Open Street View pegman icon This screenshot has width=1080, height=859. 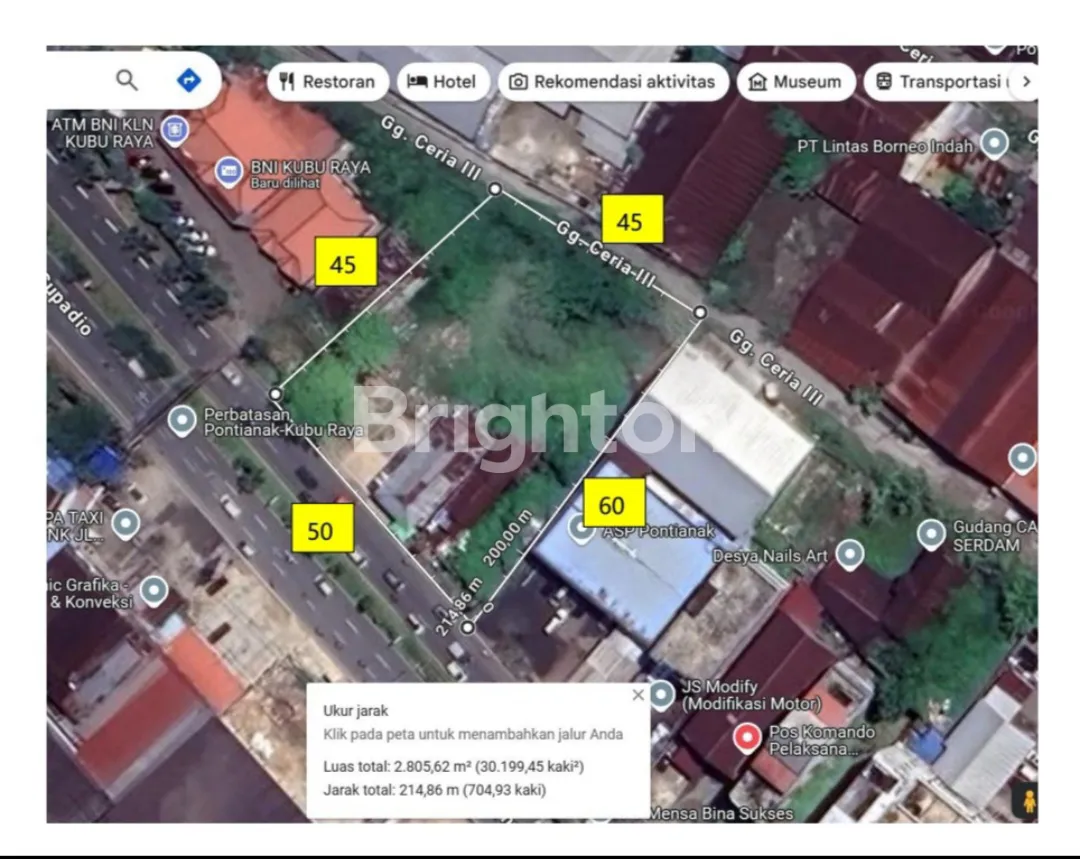1025,800
